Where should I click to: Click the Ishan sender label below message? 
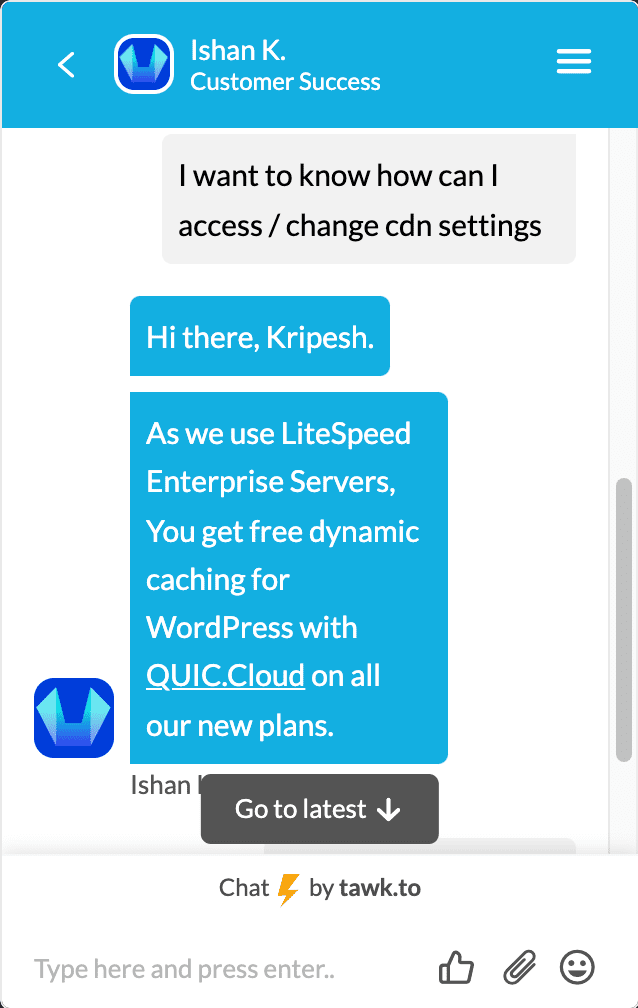tap(160, 786)
